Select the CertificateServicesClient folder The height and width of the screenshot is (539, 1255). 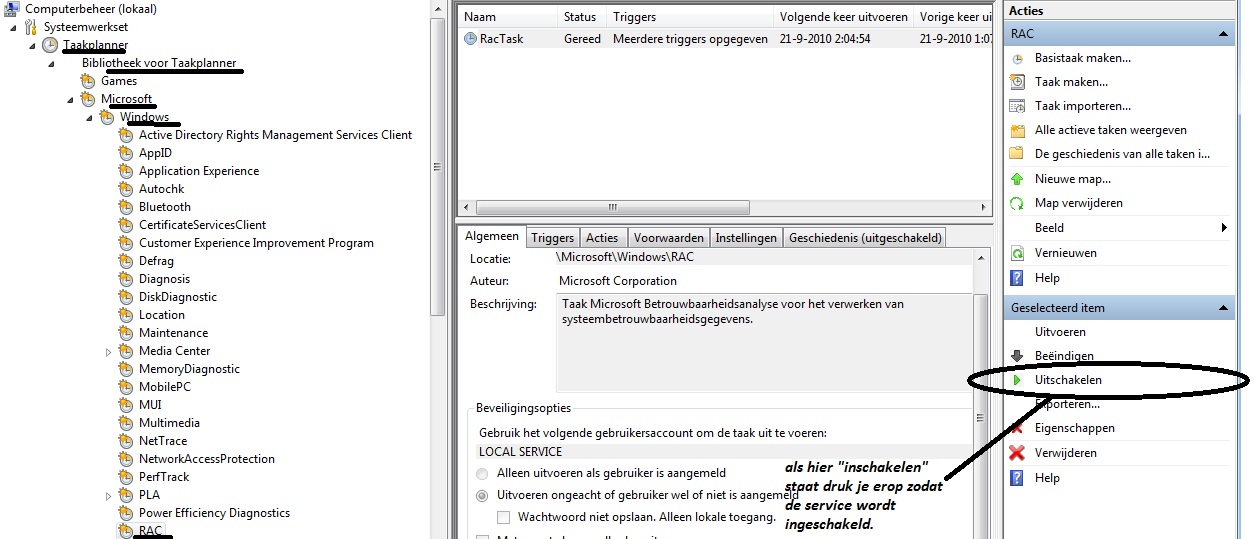click(x=202, y=225)
